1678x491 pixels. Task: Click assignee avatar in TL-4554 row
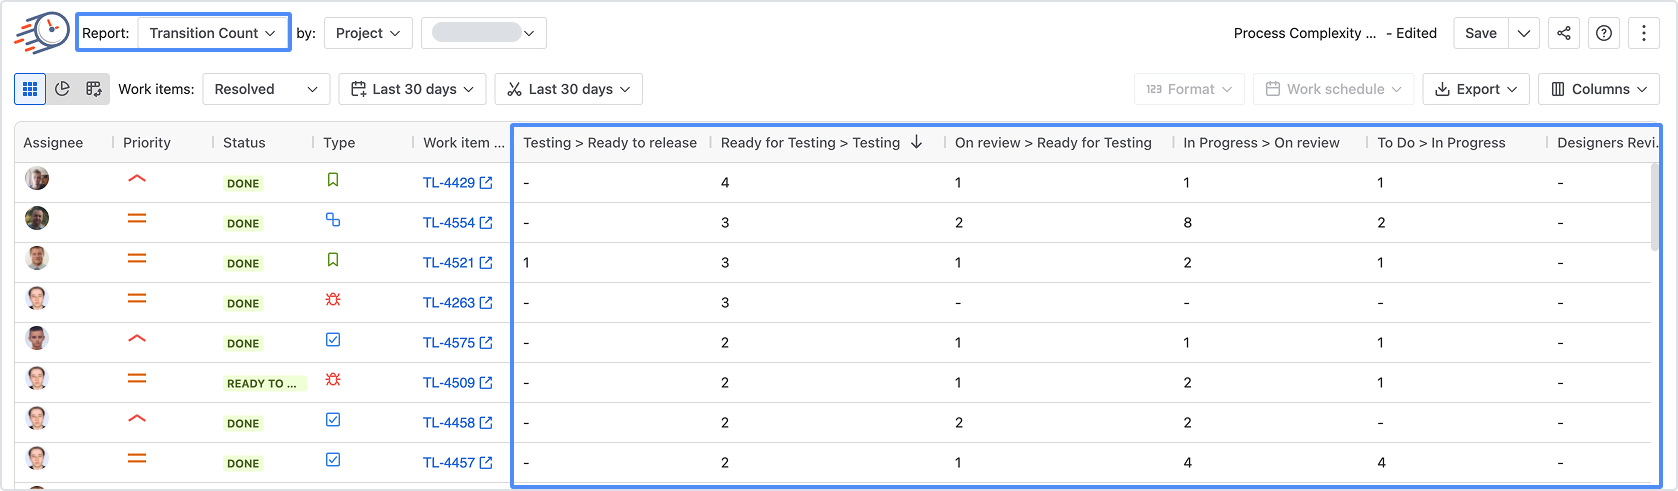[x=37, y=218]
